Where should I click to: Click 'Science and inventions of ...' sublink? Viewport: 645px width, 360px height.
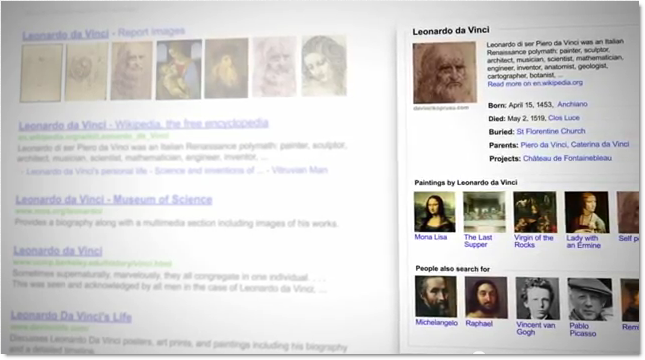pos(209,170)
